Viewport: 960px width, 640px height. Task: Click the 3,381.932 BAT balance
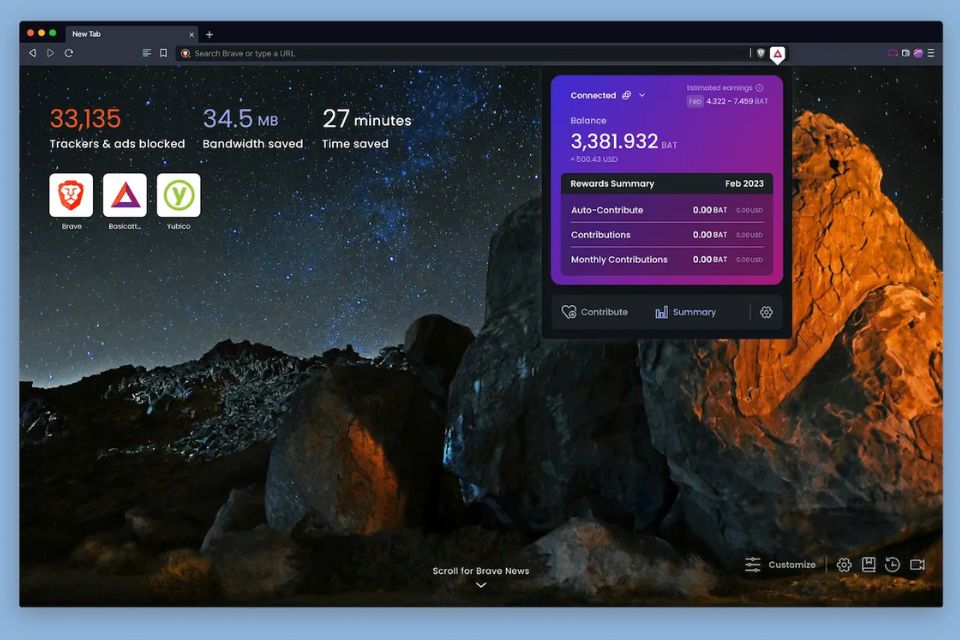tap(624, 142)
